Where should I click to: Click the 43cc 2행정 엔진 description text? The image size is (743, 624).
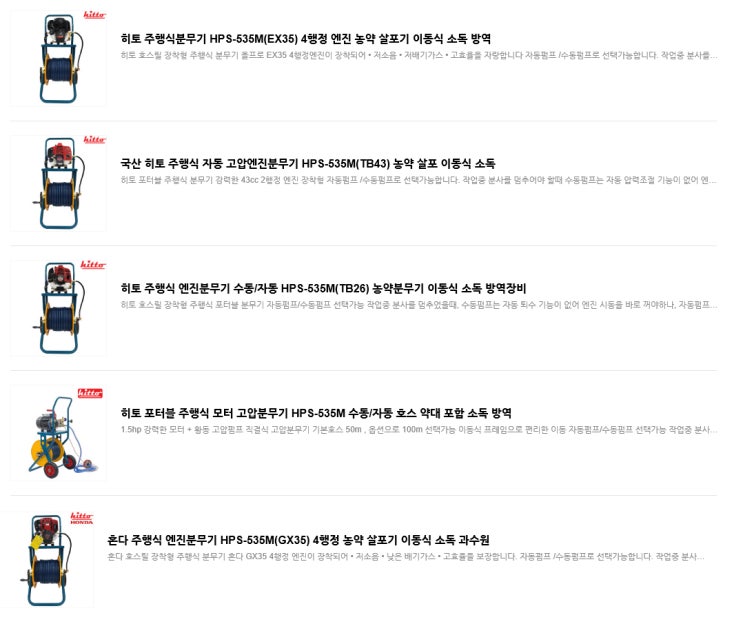[x=419, y=180]
